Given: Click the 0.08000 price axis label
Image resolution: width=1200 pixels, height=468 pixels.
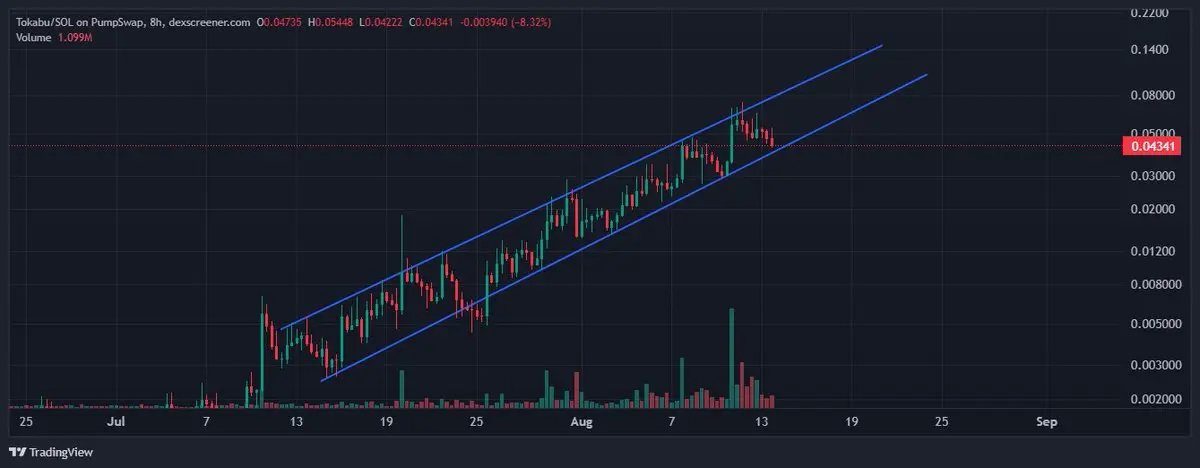Looking at the screenshot, I should pos(1155,95).
